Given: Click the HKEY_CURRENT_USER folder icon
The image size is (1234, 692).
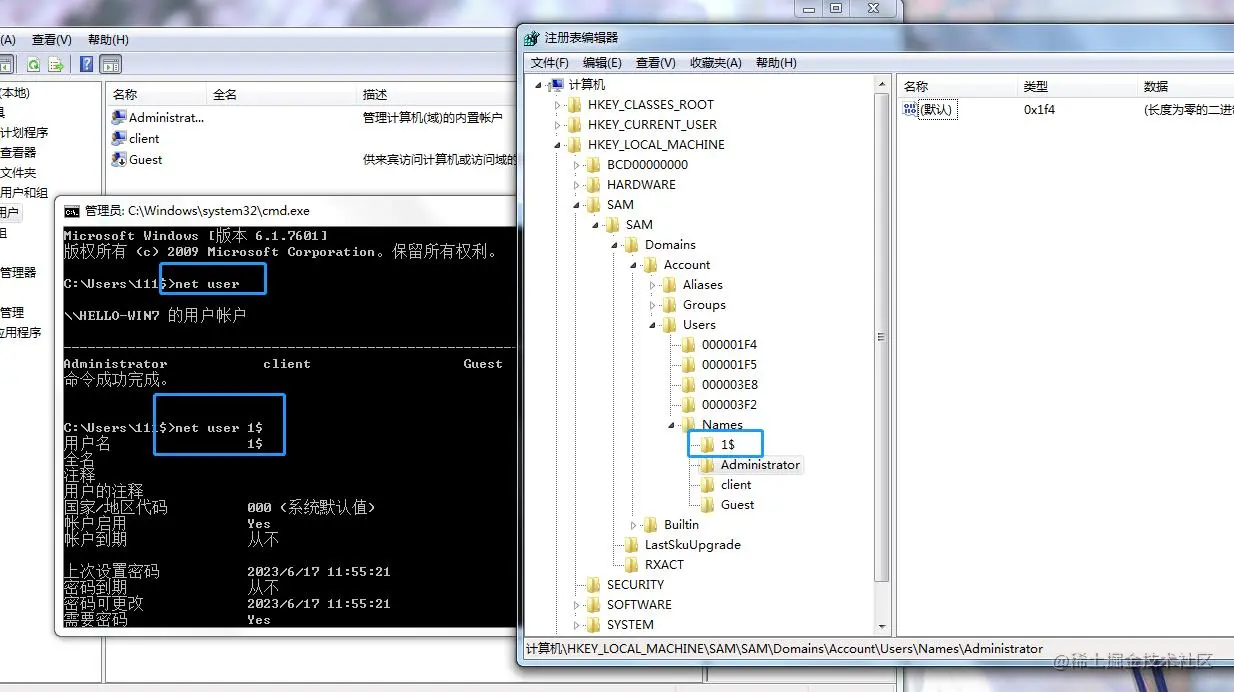Looking at the screenshot, I should click(x=575, y=125).
